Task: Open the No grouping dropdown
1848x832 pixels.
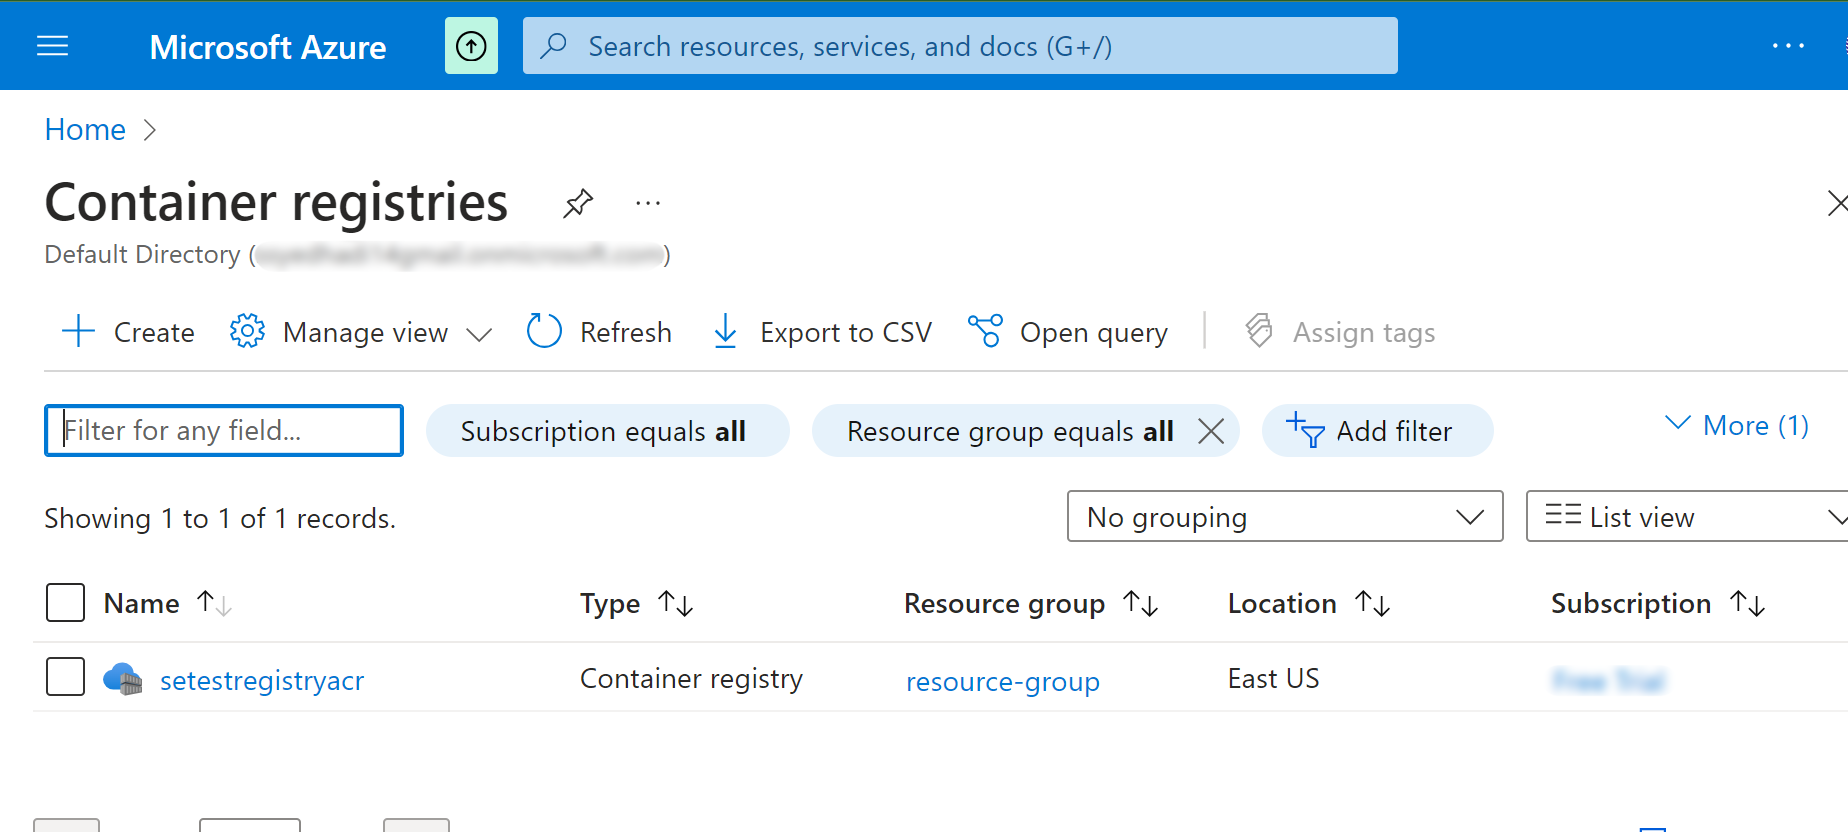Action: click(x=1285, y=517)
